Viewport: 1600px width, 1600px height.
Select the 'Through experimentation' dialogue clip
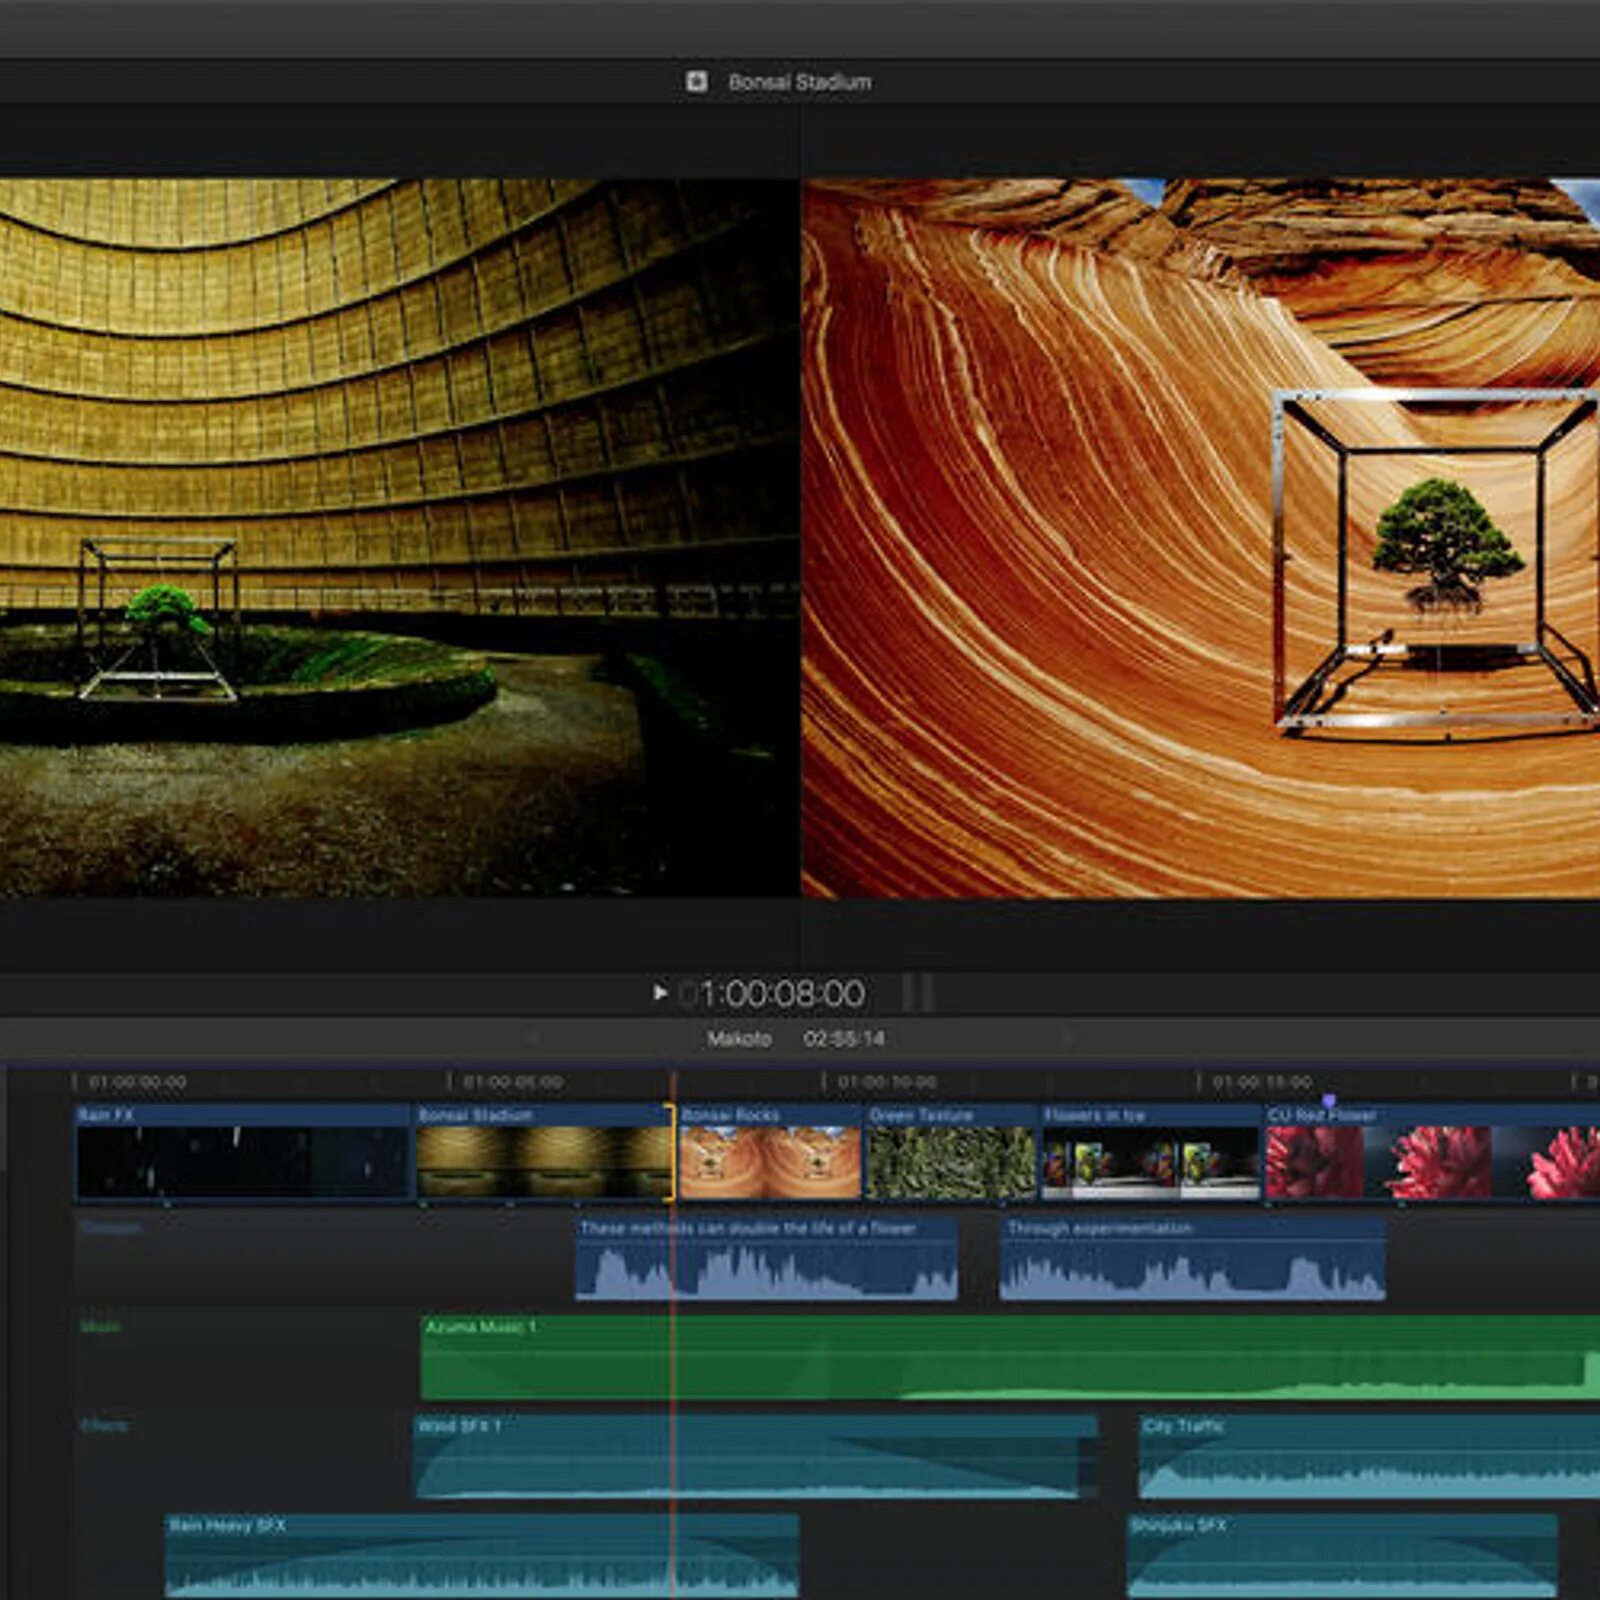click(1192, 1258)
